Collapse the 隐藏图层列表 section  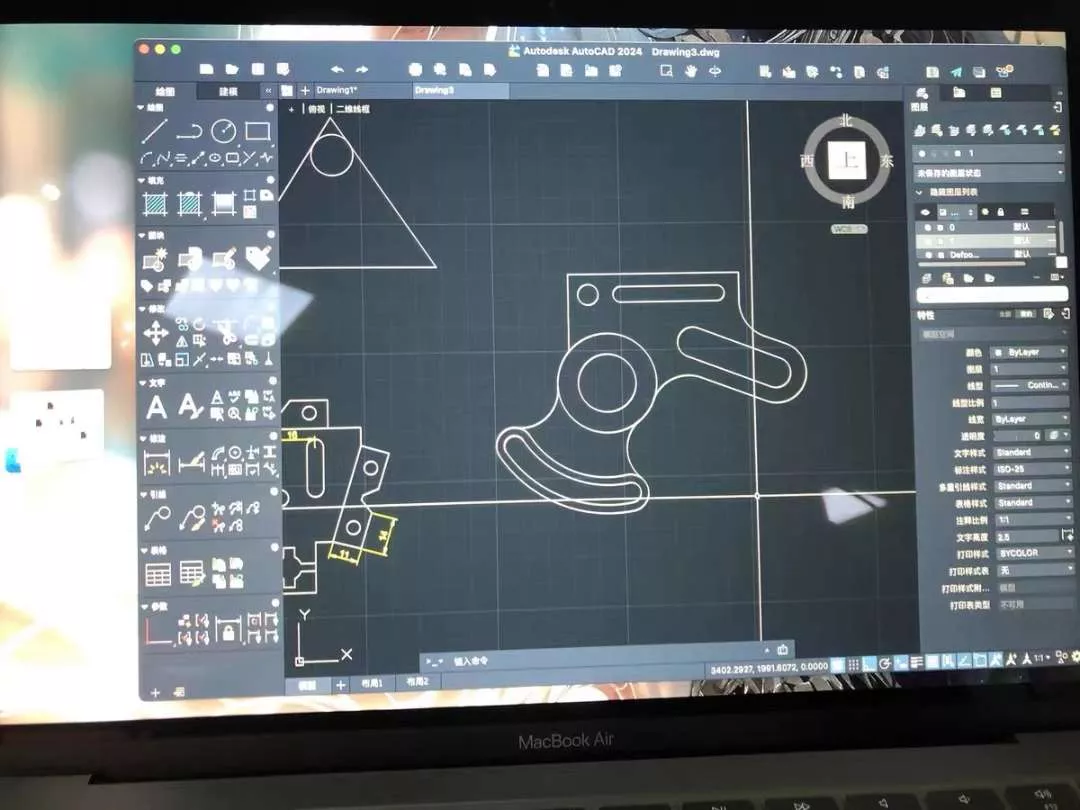(920, 192)
